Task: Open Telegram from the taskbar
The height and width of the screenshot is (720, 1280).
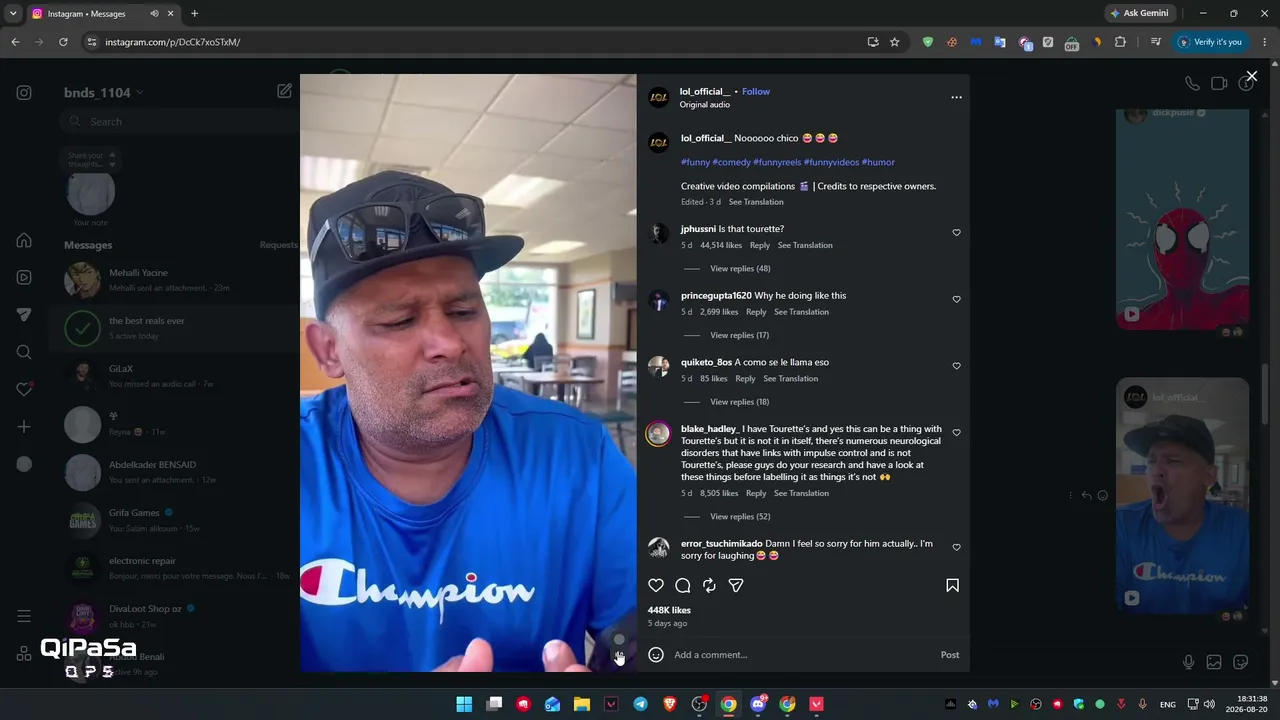Action: pos(640,704)
